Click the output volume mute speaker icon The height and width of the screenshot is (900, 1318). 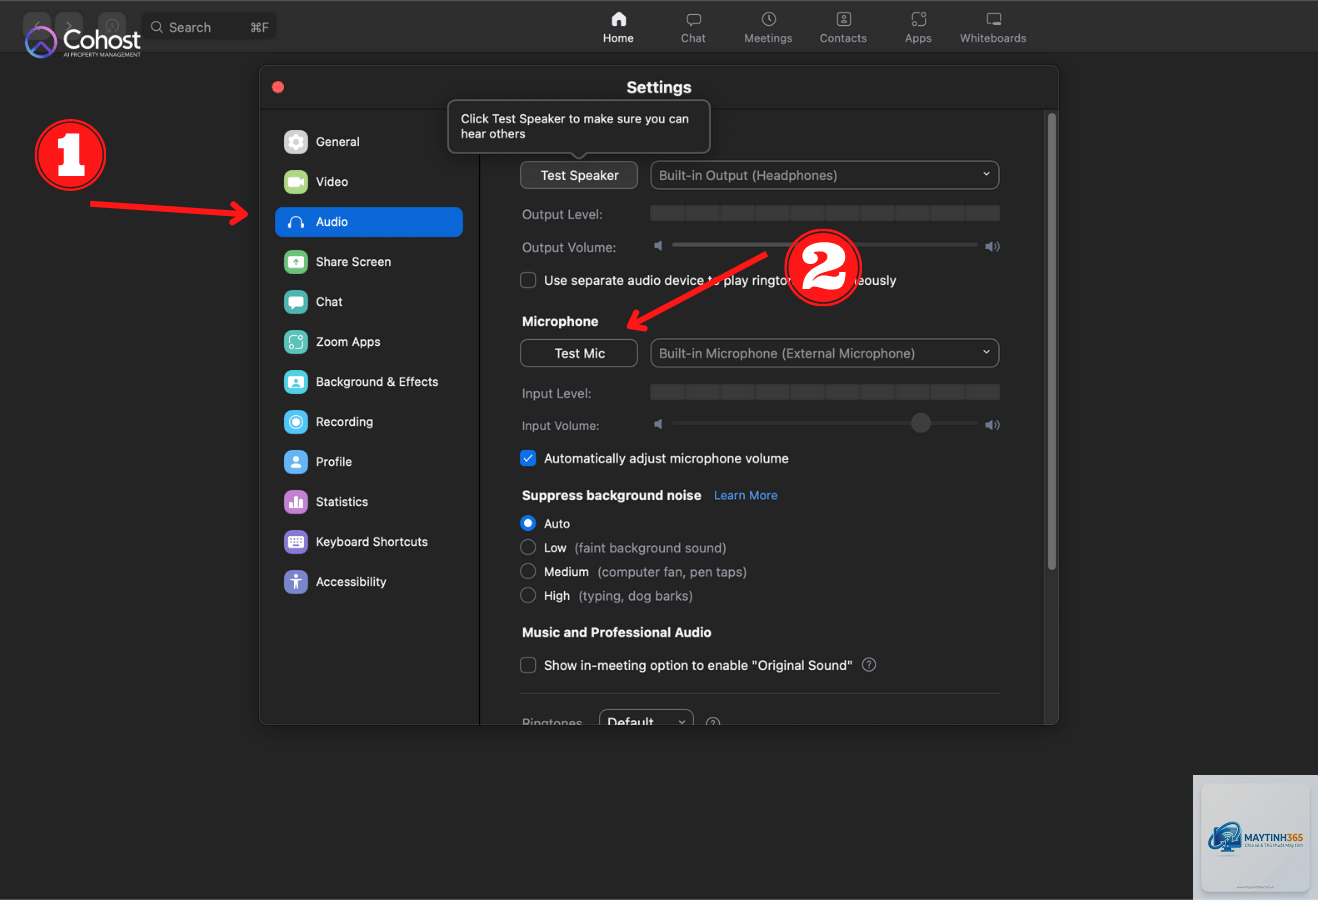pos(658,246)
